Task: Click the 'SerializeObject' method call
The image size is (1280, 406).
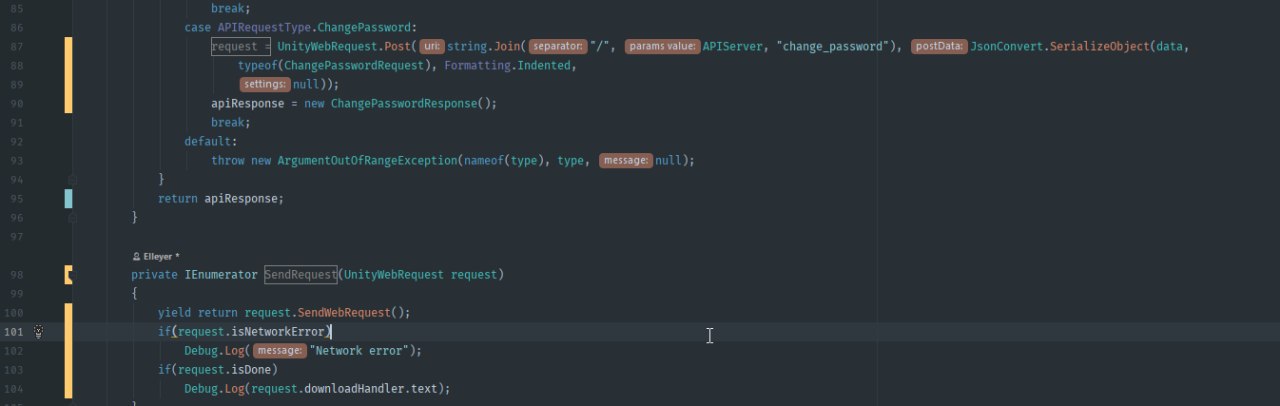Action: click(1099, 46)
